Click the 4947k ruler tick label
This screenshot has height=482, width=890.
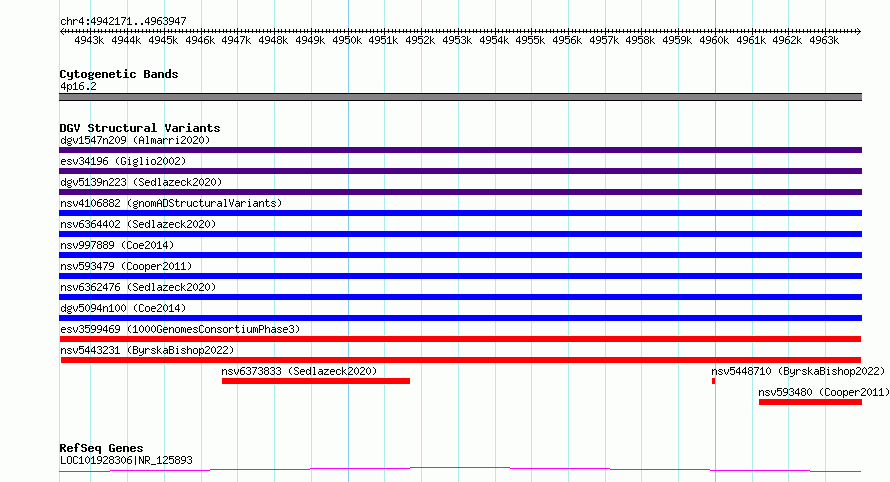click(236, 40)
